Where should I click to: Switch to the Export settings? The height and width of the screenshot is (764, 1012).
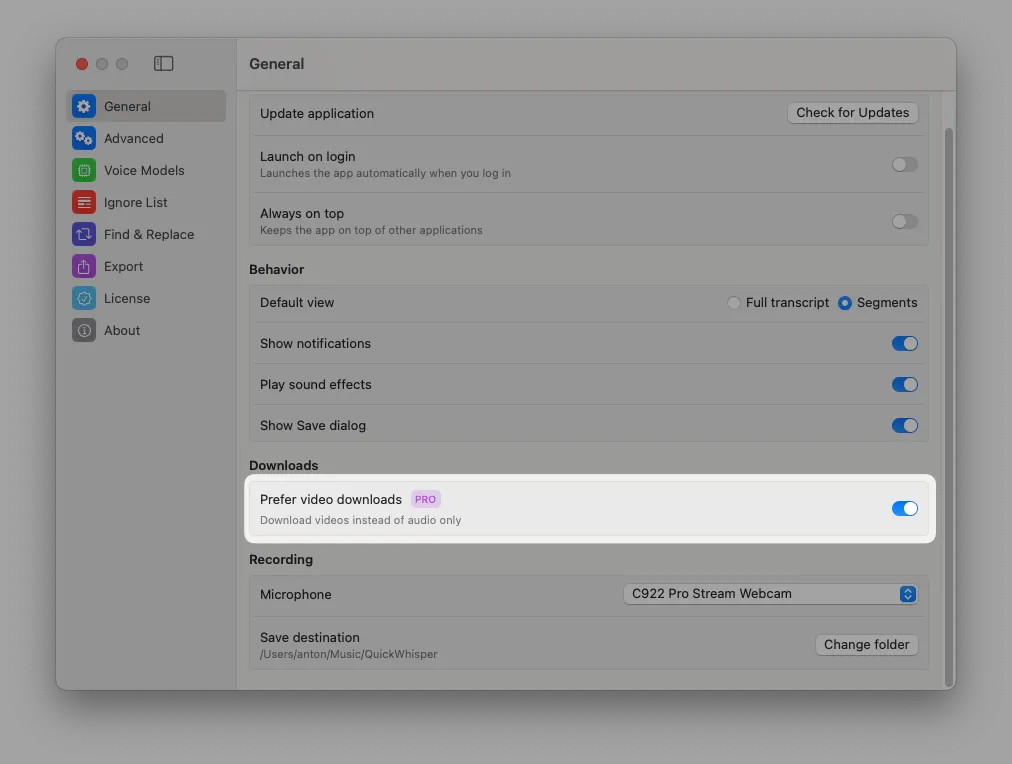(x=147, y=266)
